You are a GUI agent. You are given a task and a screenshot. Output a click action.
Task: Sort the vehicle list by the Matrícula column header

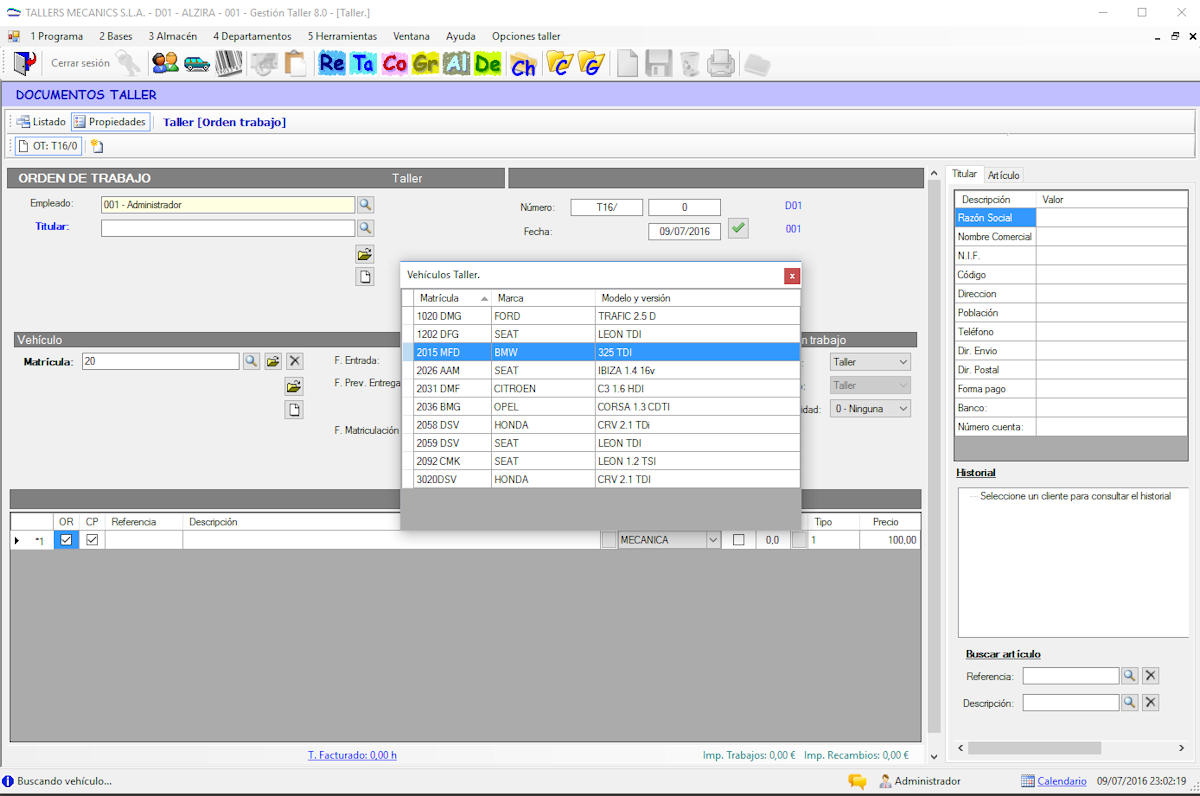pos(453,298)
